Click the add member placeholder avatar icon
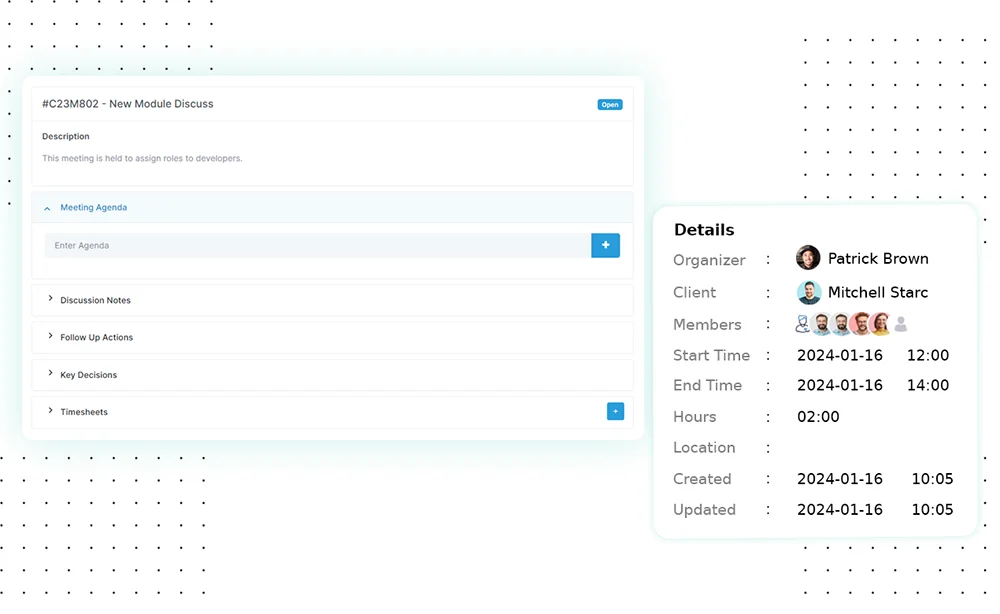 pos(900,323)
